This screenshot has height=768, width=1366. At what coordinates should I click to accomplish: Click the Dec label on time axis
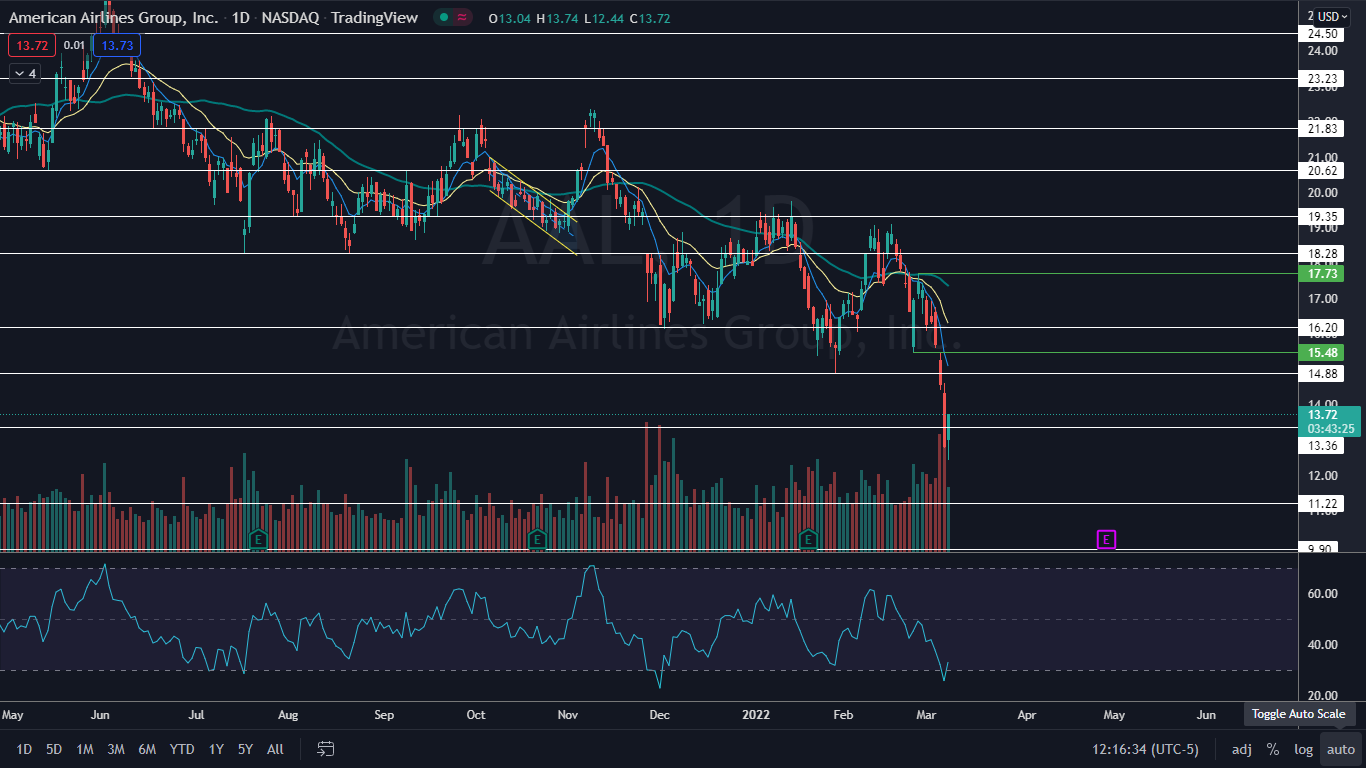tap(659, 715)
